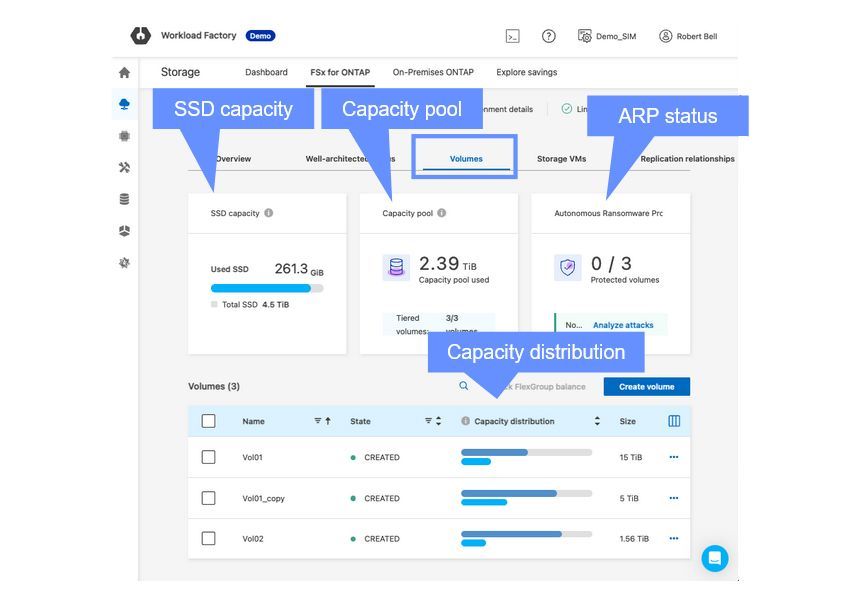Click the Size column header

pos(627,421)
